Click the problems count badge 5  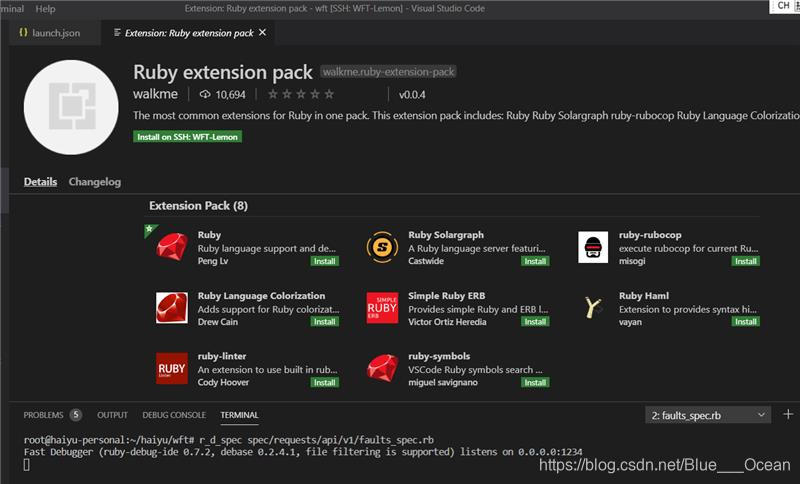point(76,415)
